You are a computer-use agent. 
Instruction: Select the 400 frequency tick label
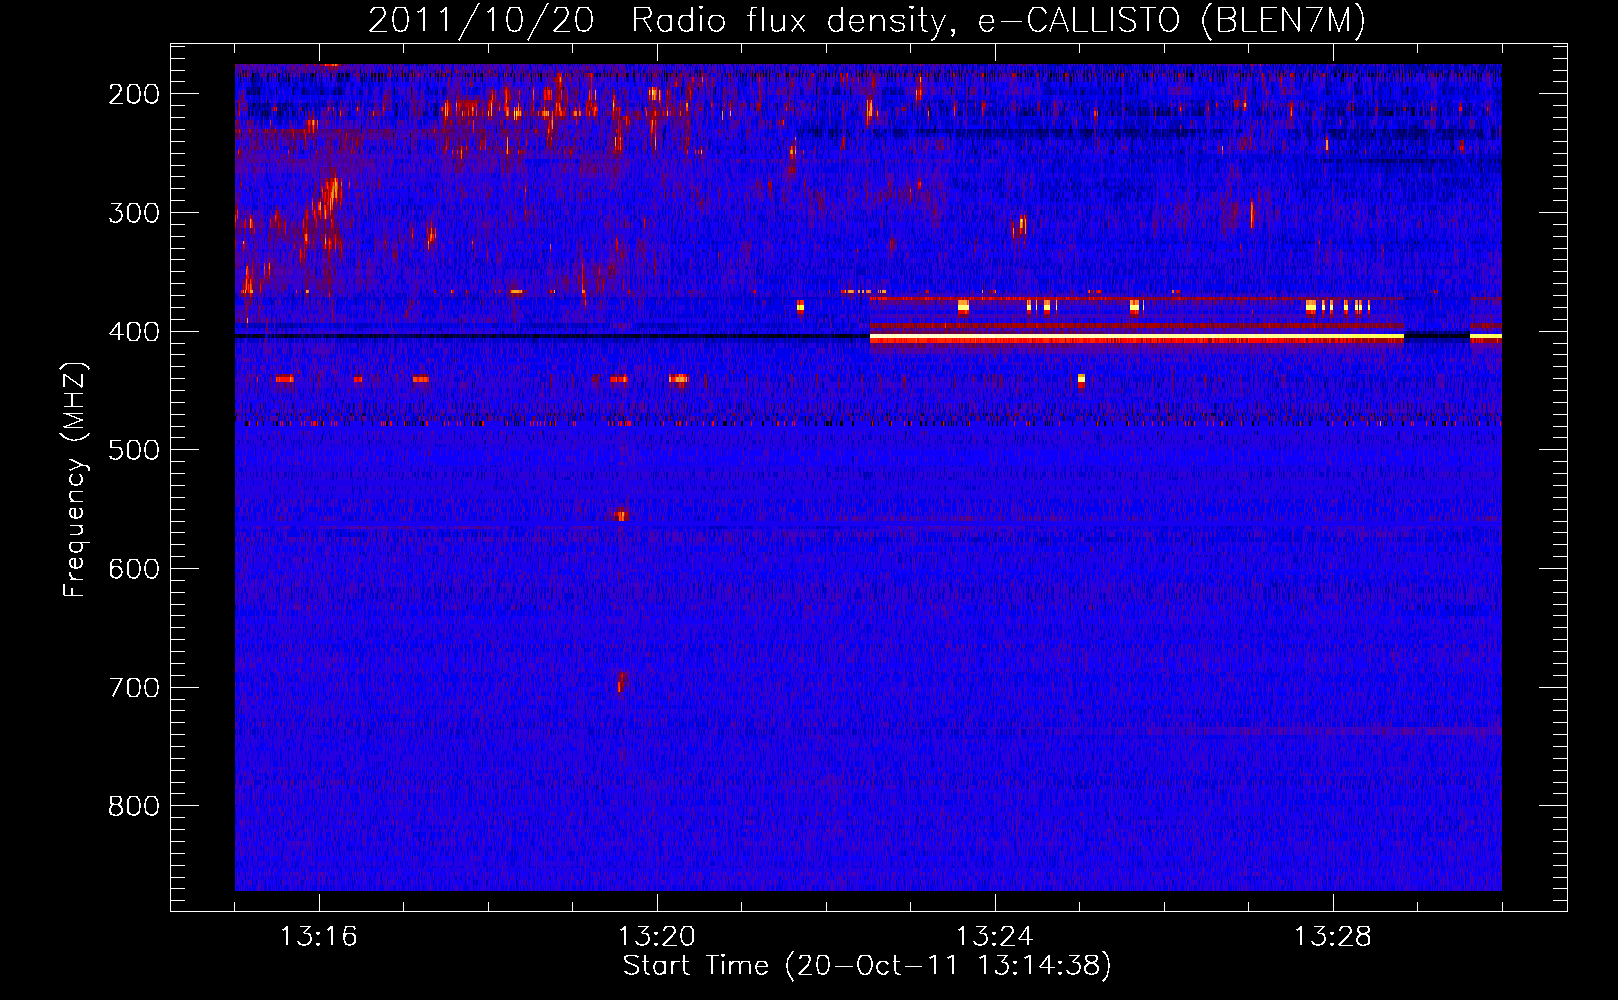(133, 332)
